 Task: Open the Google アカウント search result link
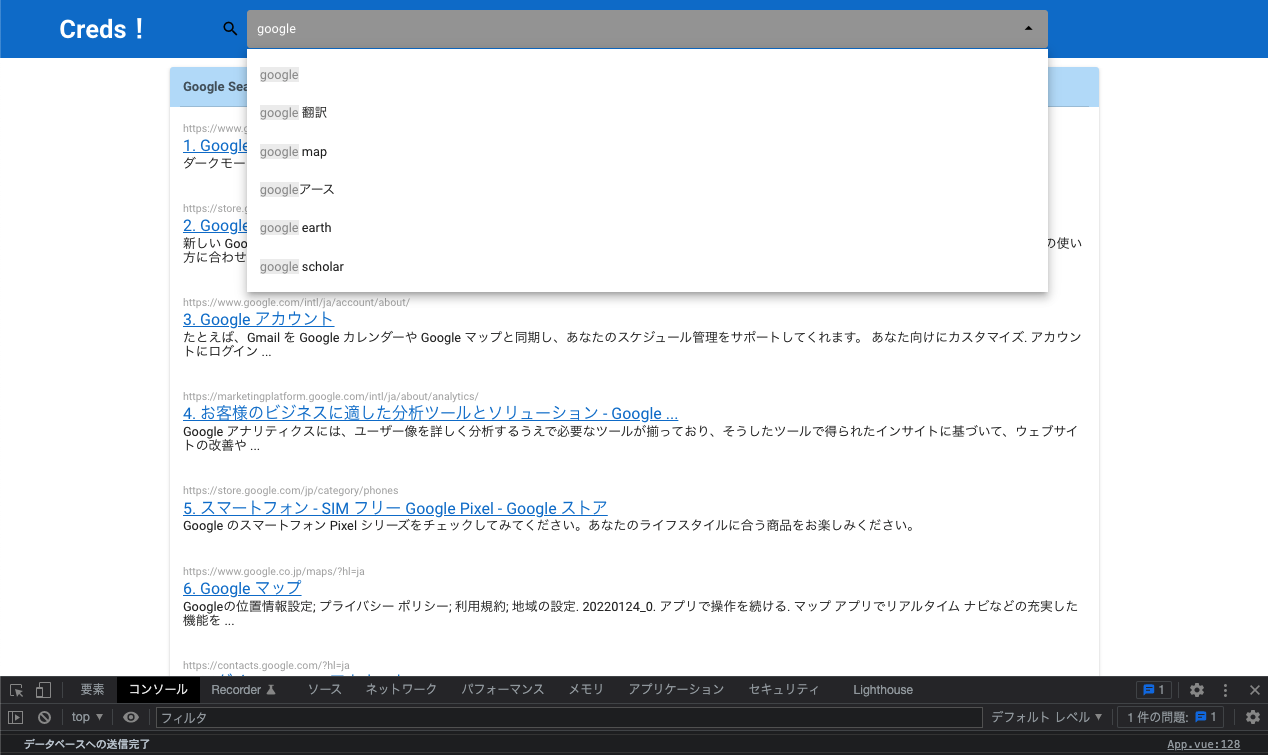point(258,318)
